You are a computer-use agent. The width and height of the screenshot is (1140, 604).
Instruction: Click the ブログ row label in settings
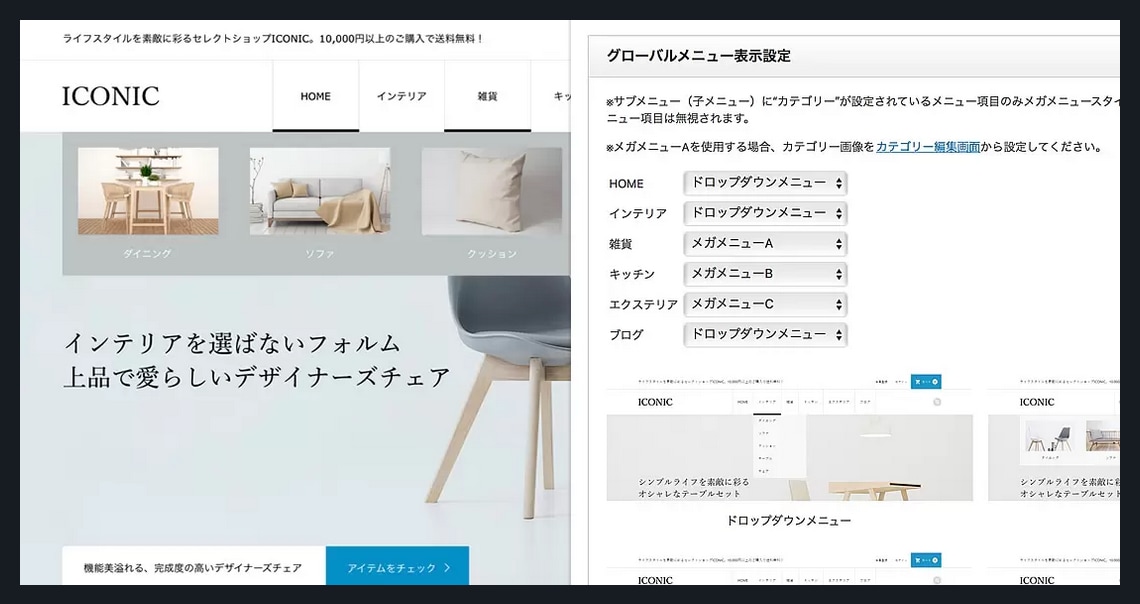click(626, 335)
